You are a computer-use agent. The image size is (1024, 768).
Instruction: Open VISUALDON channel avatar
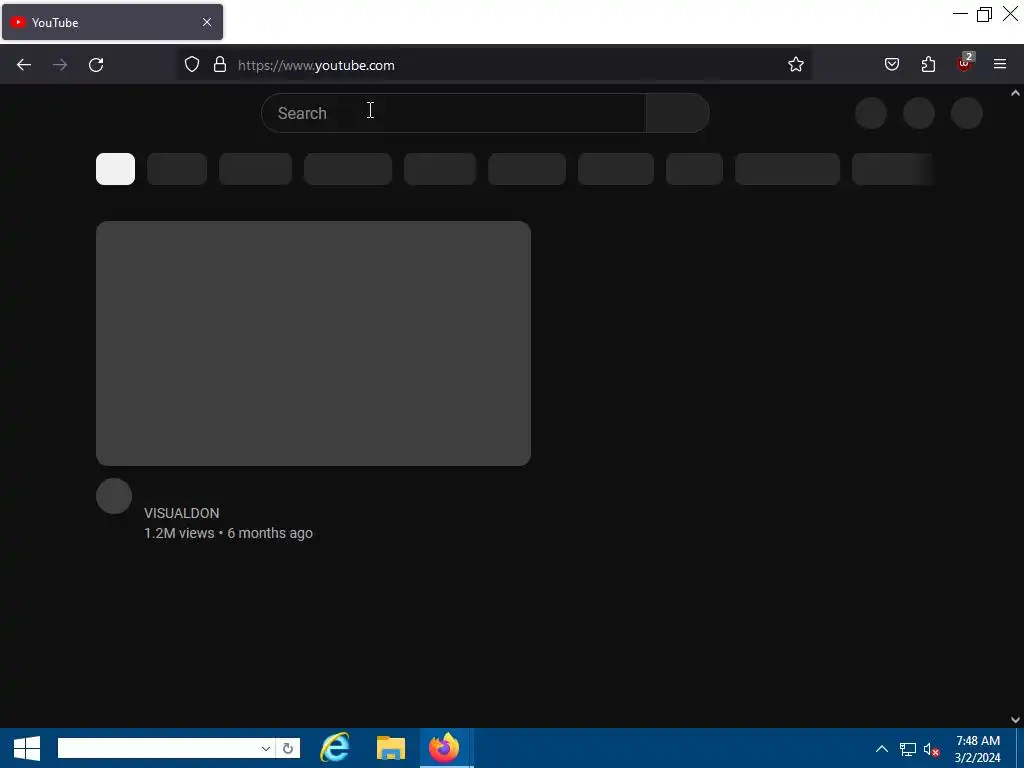click(x=114, y=496)
